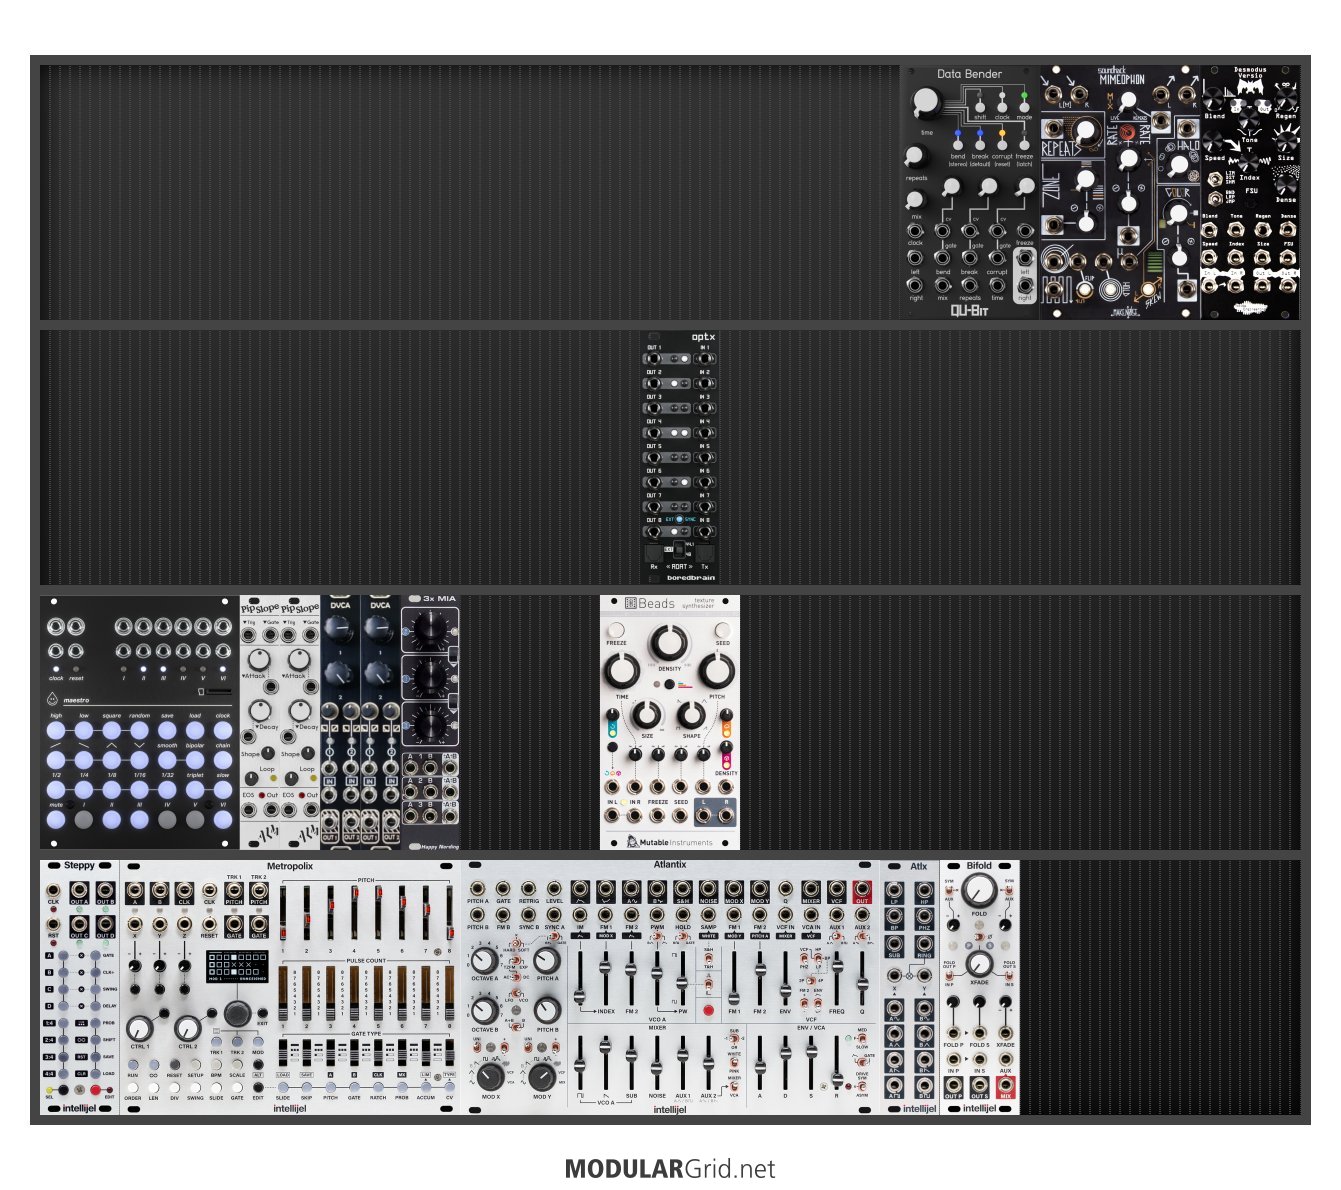Click the Beads DENSITY knob

click(669, 645)
